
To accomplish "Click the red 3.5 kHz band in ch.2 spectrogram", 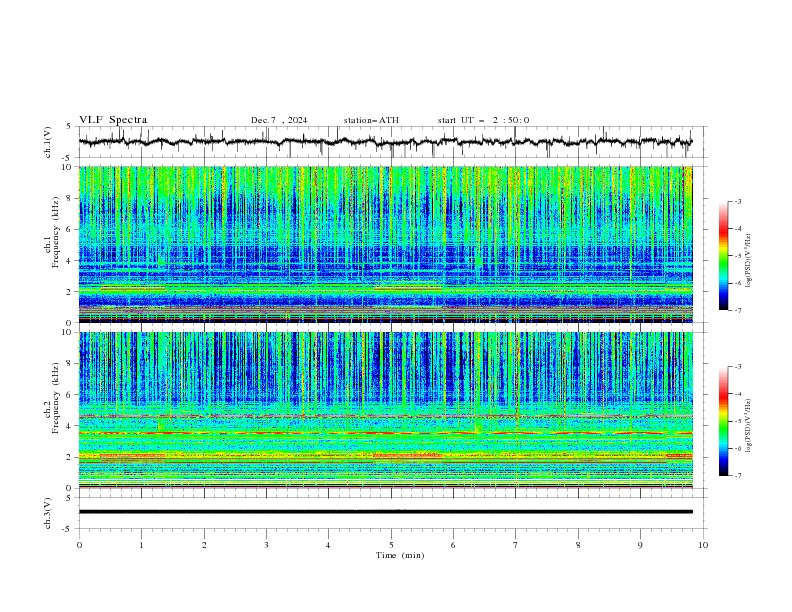I will [x=385, y=433].
